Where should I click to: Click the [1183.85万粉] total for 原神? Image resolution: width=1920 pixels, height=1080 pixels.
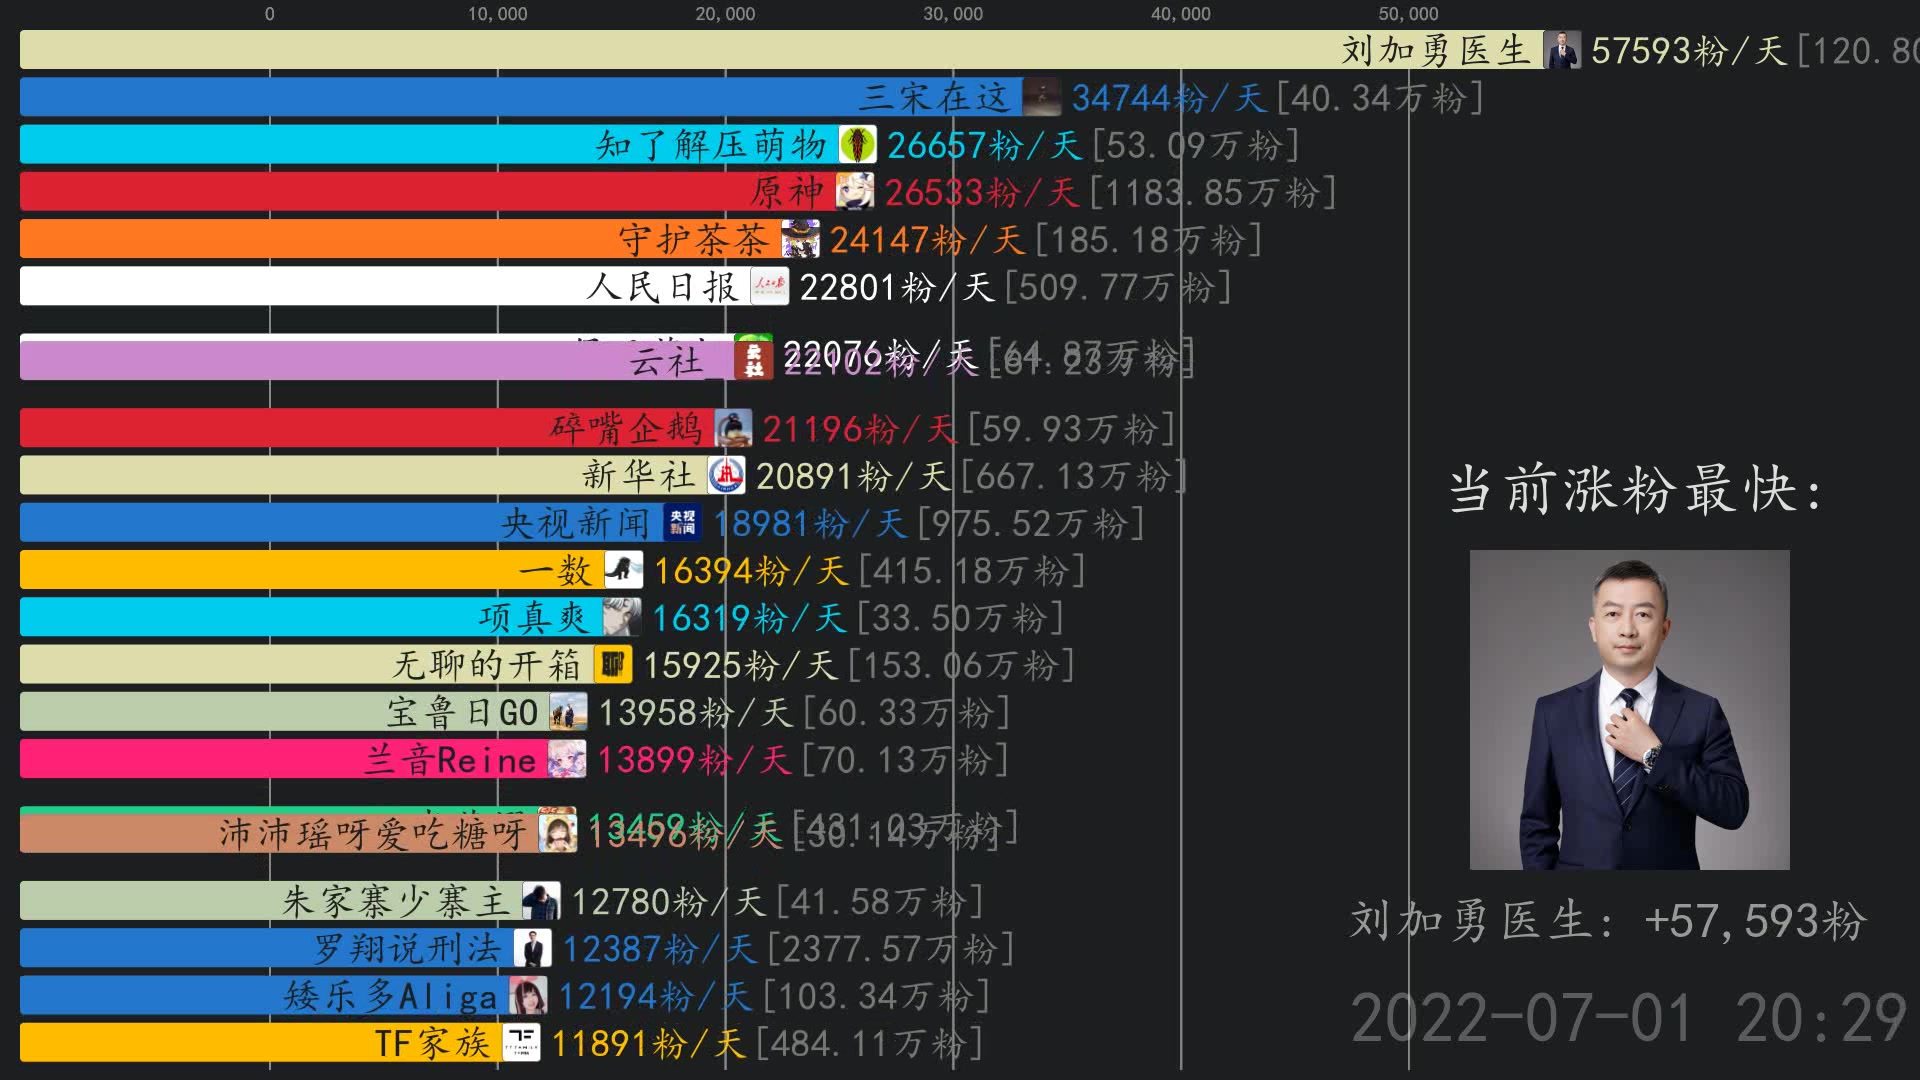point(1213,192)
